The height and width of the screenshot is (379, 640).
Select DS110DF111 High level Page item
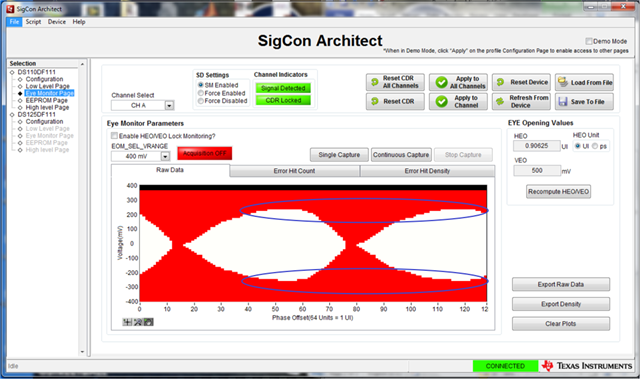click(47, 107)
